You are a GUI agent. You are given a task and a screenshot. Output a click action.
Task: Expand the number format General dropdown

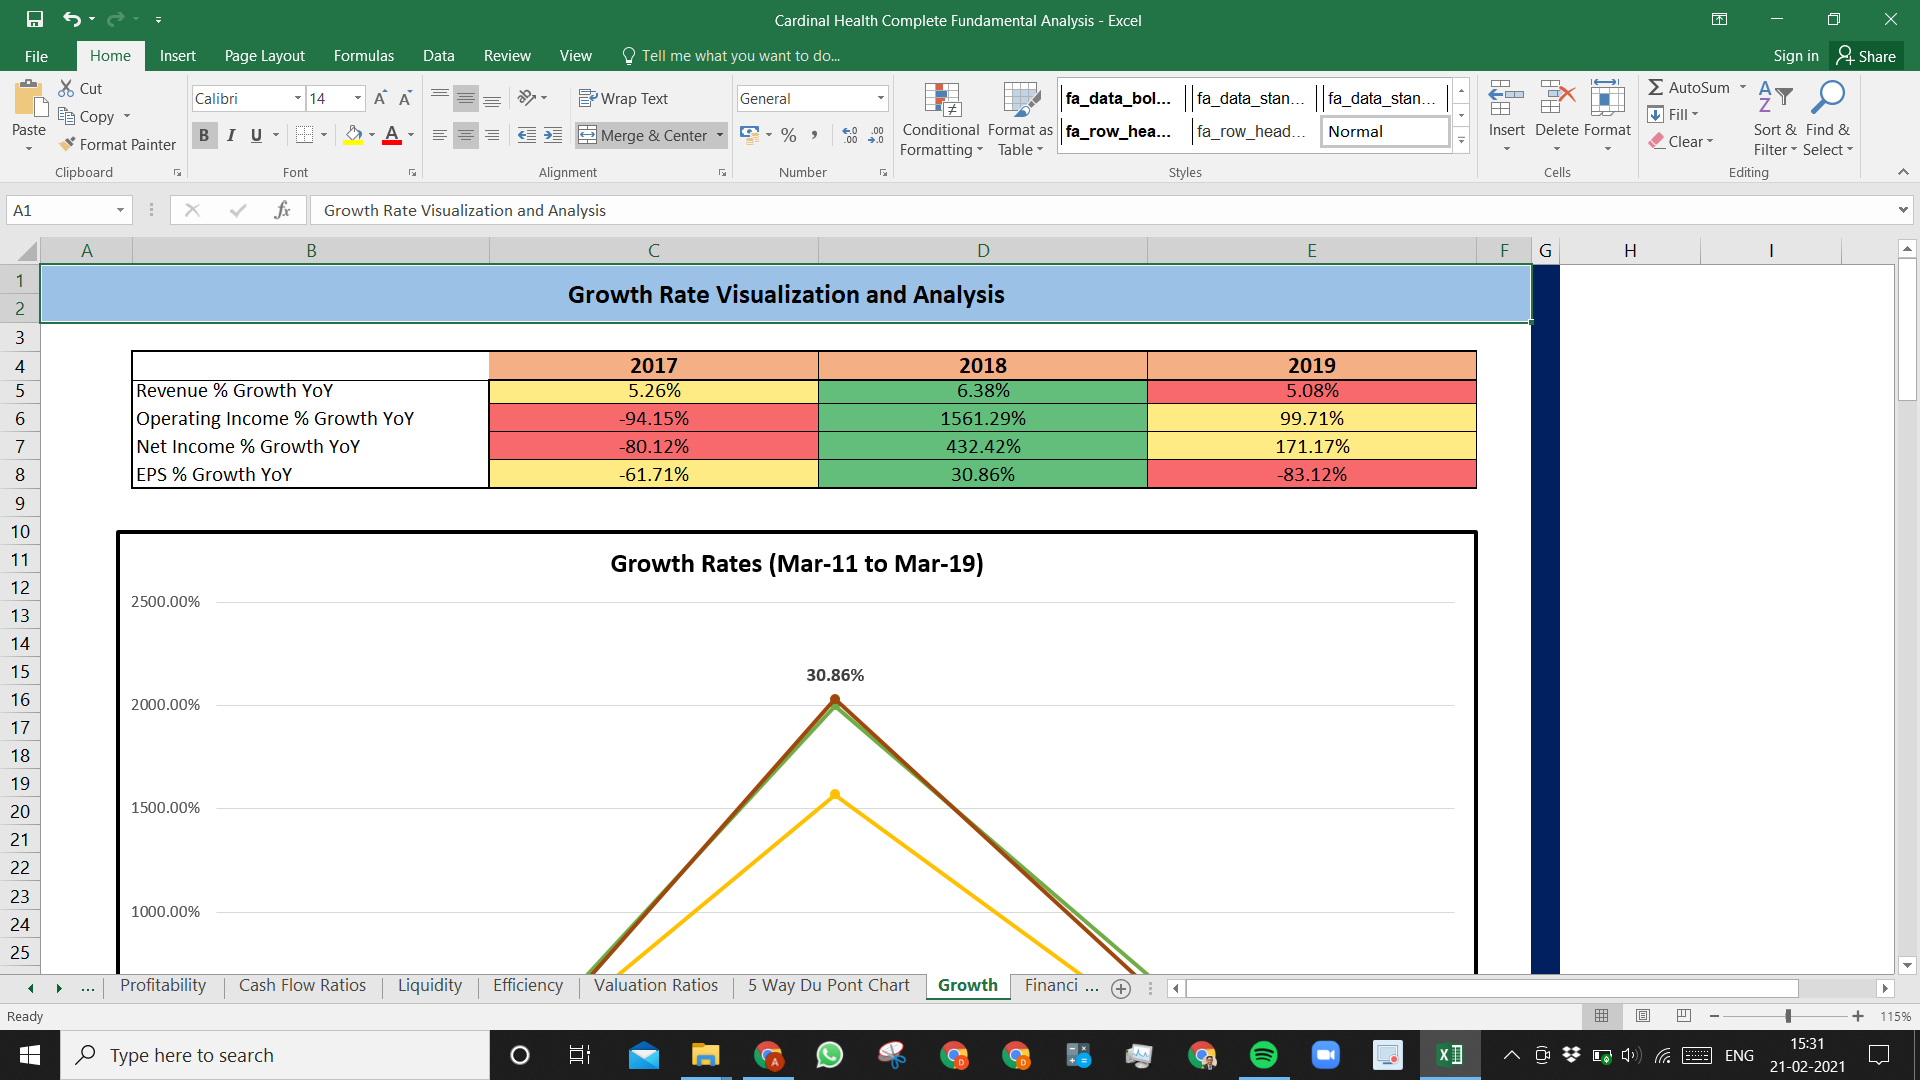tap(880, 98)
